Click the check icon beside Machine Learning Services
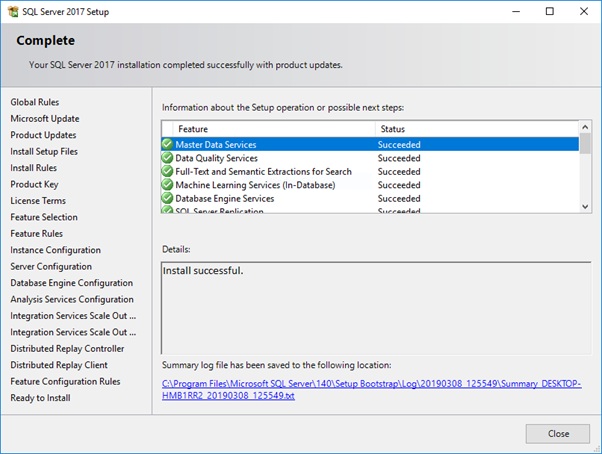 click(167, 185)
